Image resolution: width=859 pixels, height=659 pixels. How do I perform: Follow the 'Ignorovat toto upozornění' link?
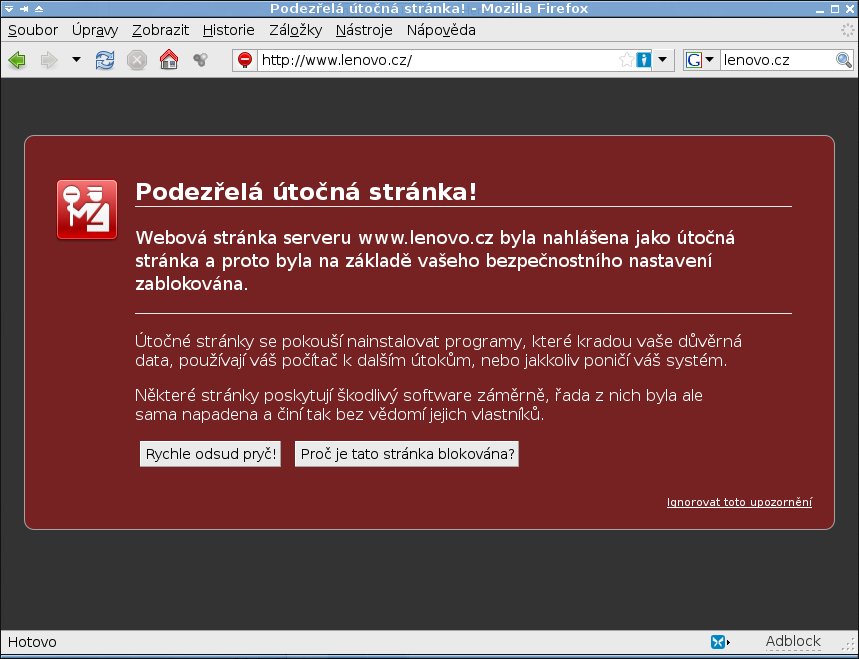pos(739,502)
